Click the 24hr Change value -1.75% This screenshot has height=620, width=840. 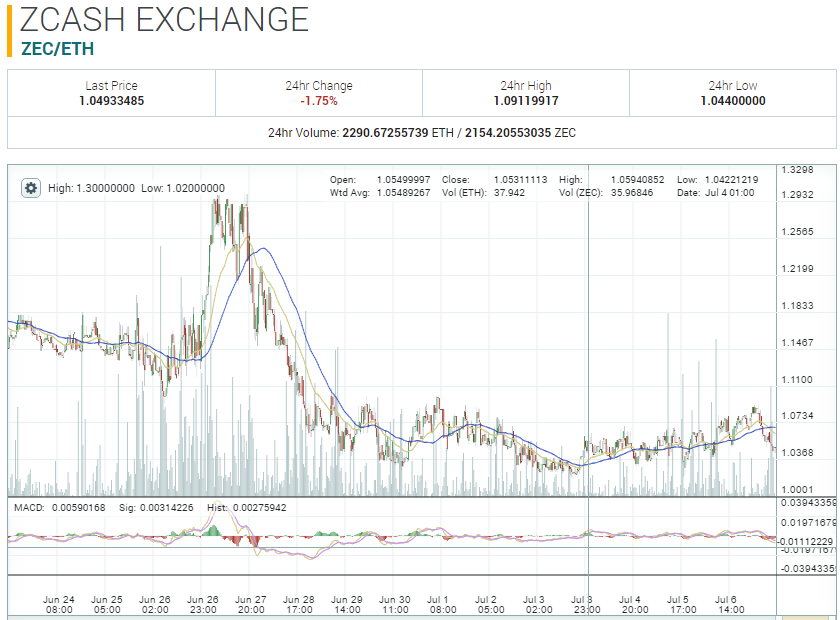point(319,101)
